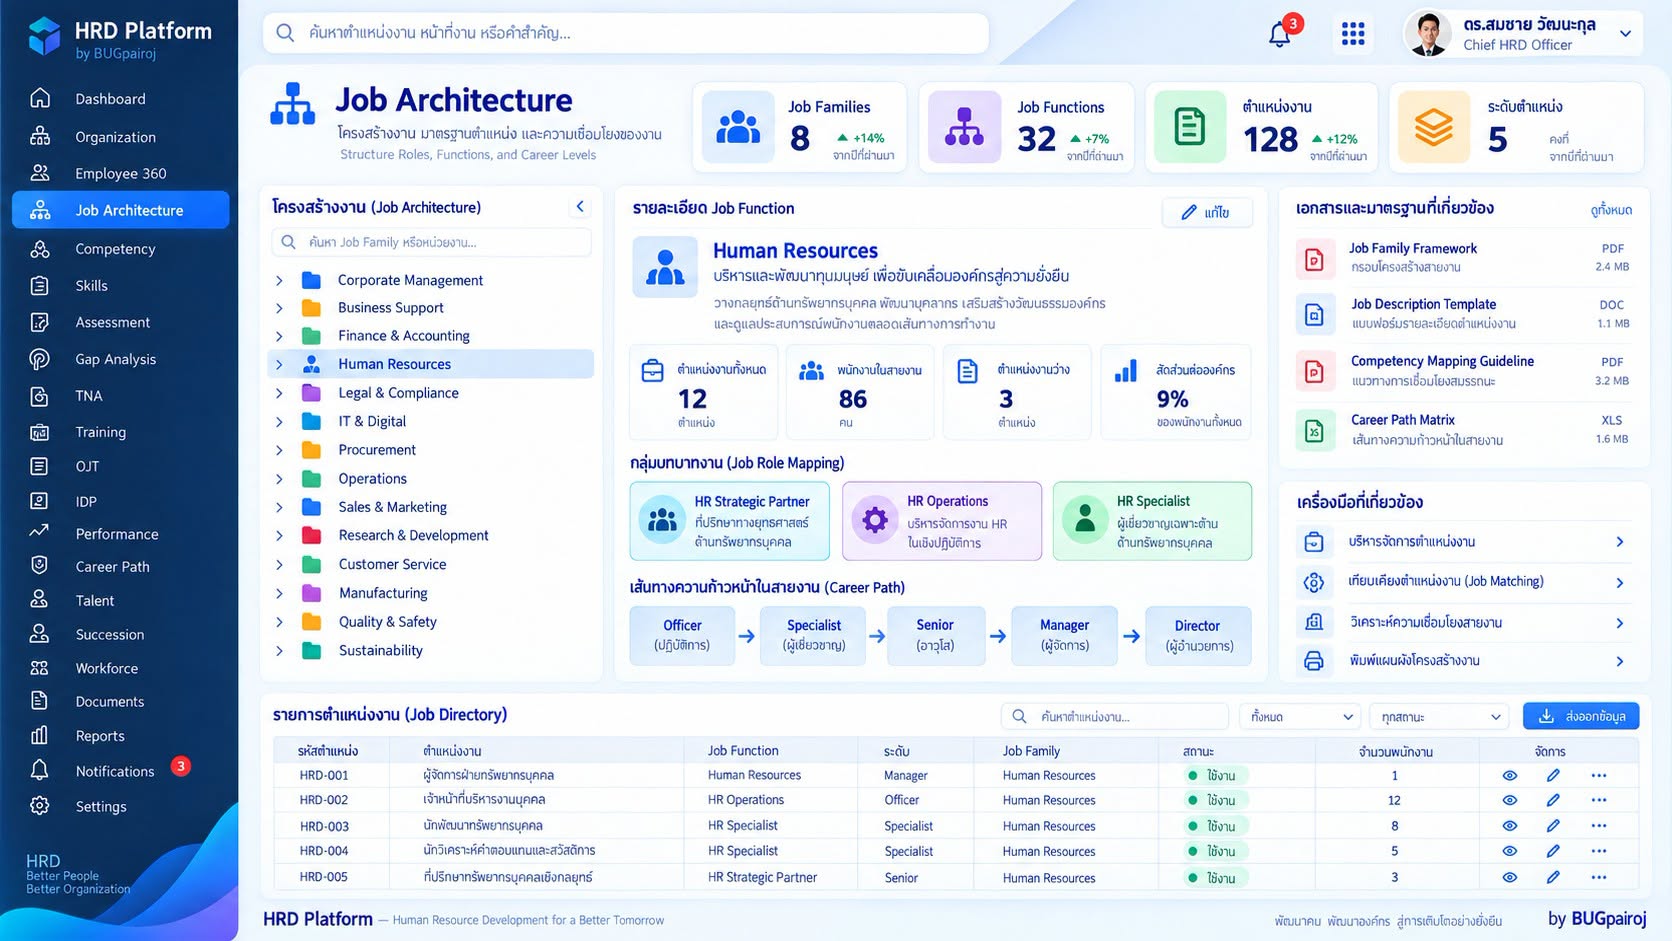This screenshot has height=941, width=1672.
Task: Open the พิมพ์แผนผังโครงสร้างงาน tool link
Action: (x=1464, y=661)
